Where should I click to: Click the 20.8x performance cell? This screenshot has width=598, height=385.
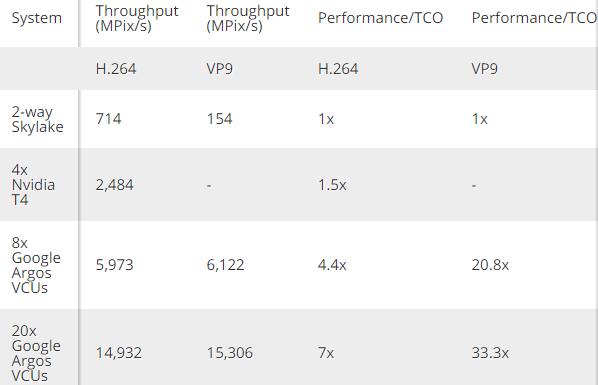click(x=490, y=265)
